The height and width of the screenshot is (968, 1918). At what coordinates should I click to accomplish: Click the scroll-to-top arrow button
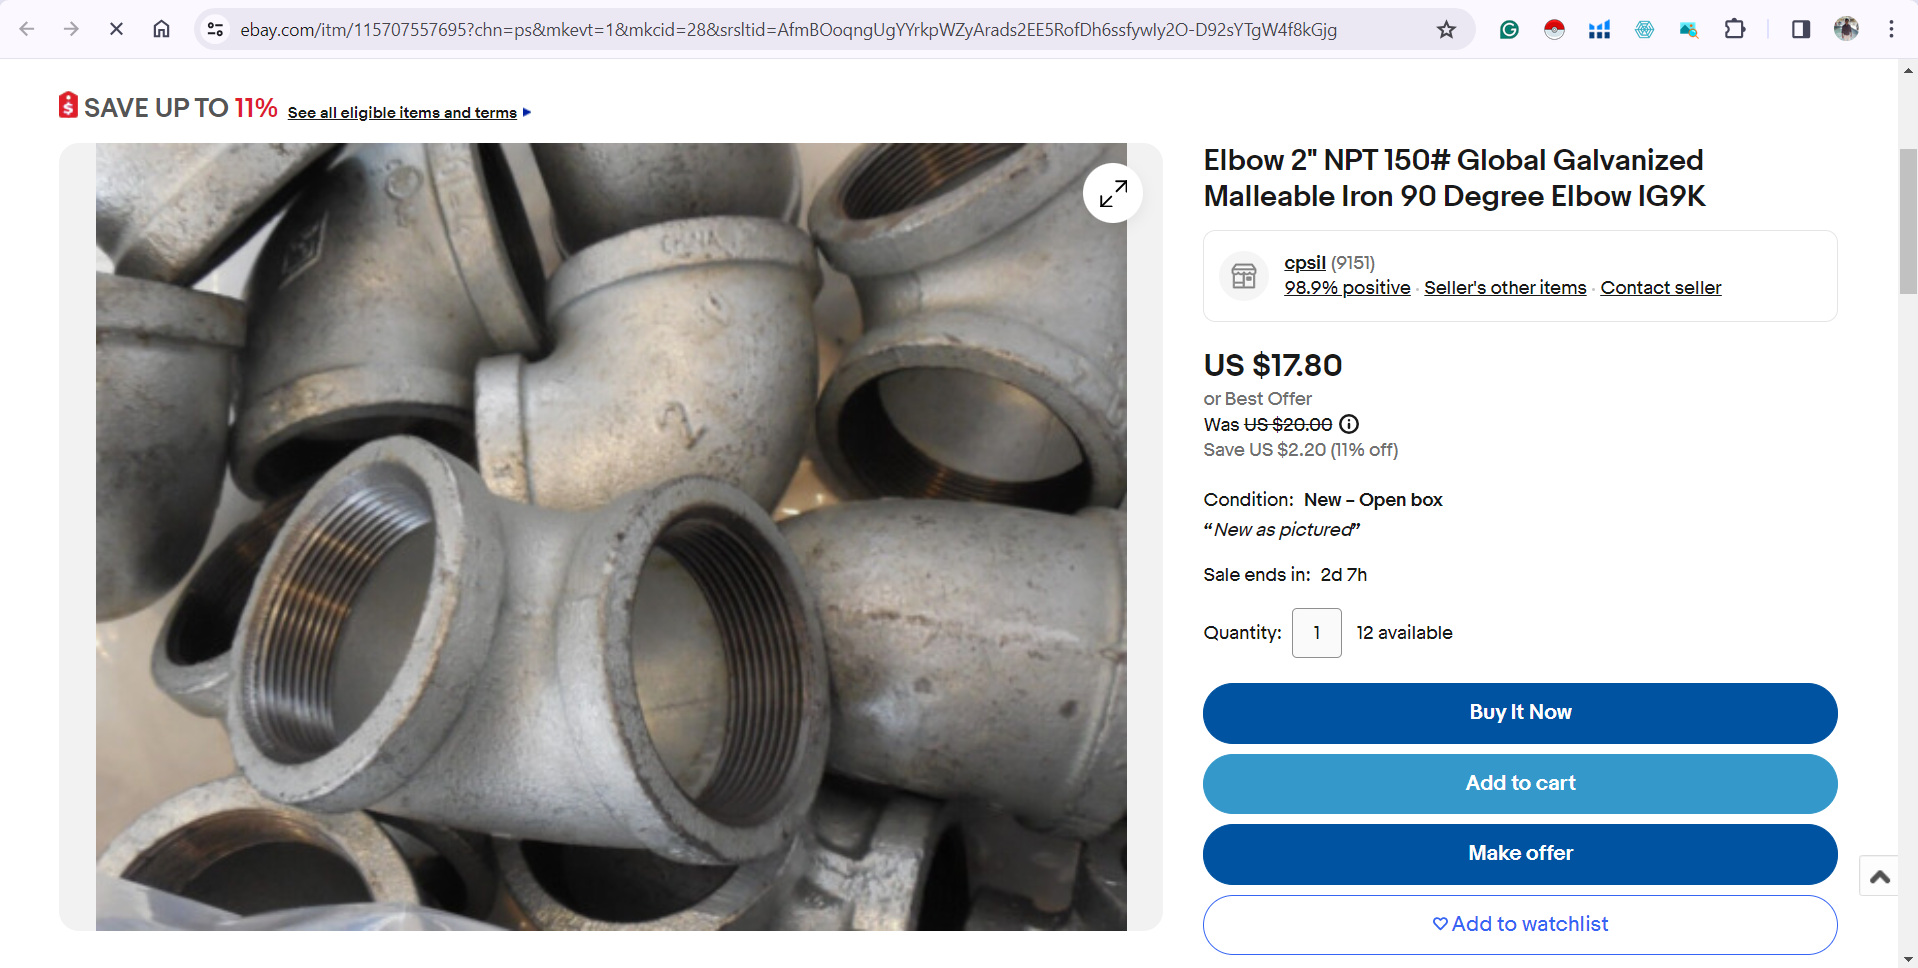pos(1879,876)
